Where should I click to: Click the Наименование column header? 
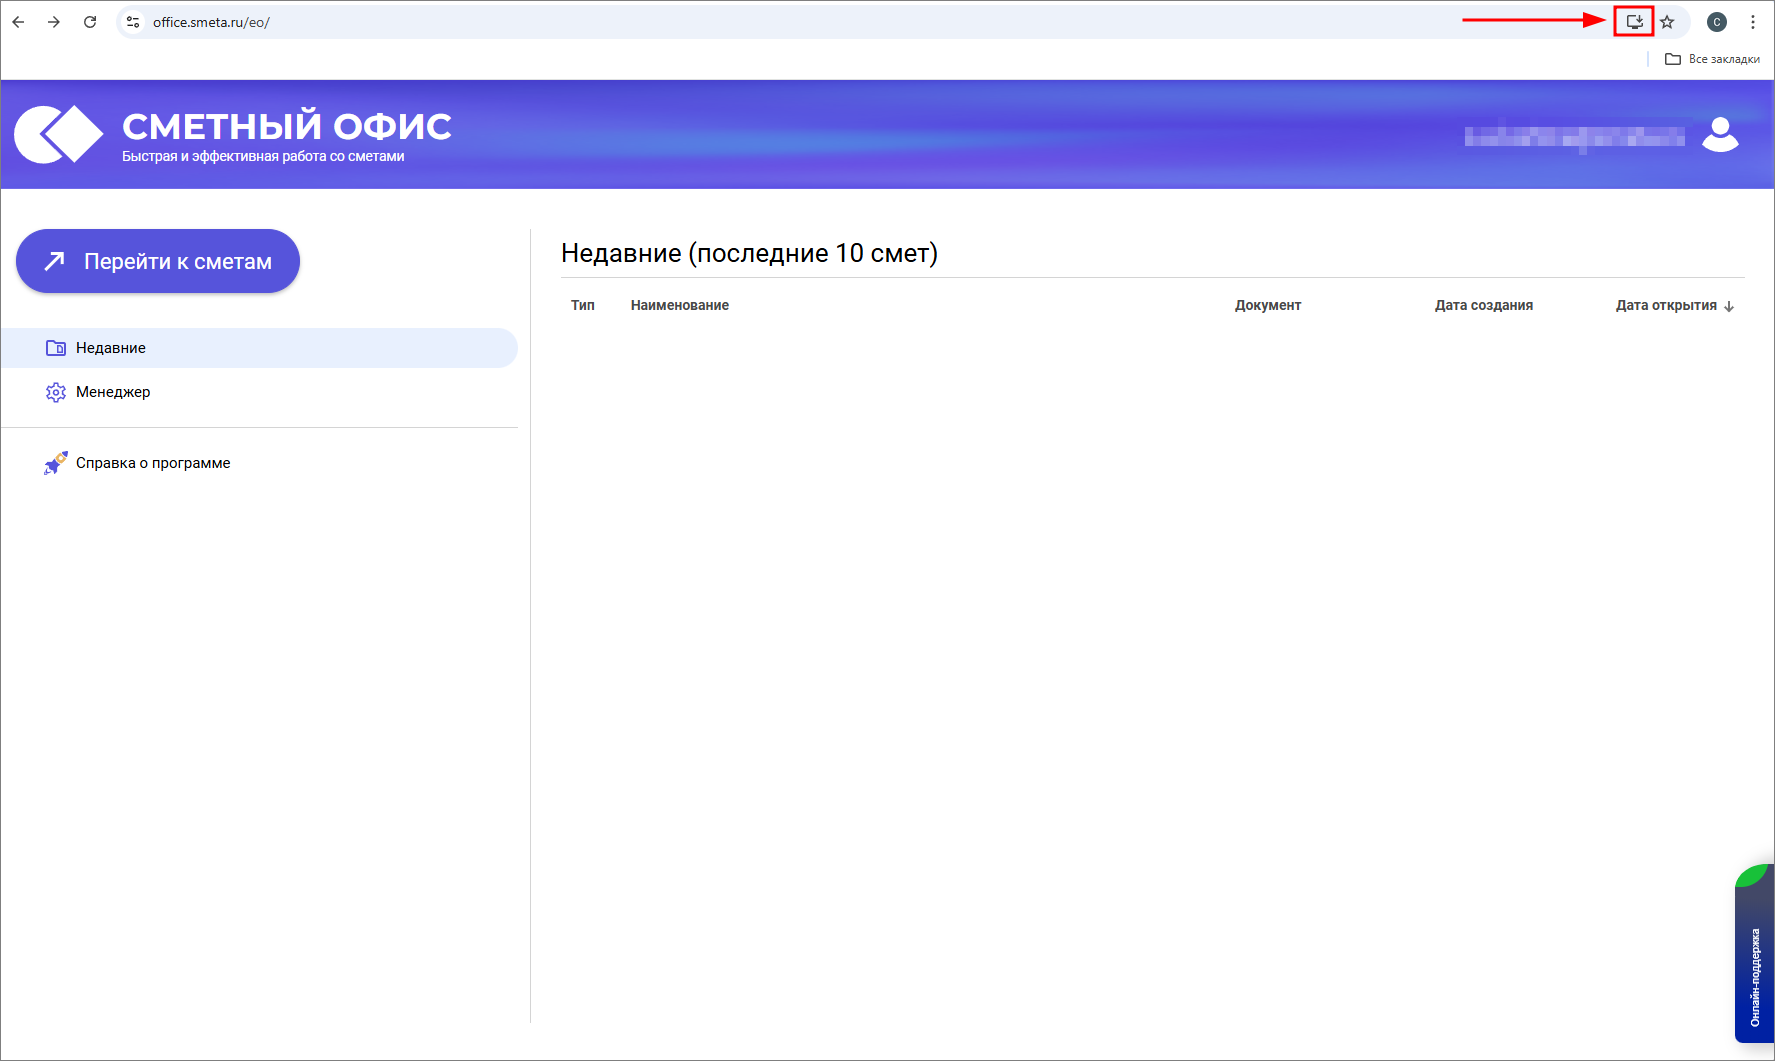coord(679,305)
